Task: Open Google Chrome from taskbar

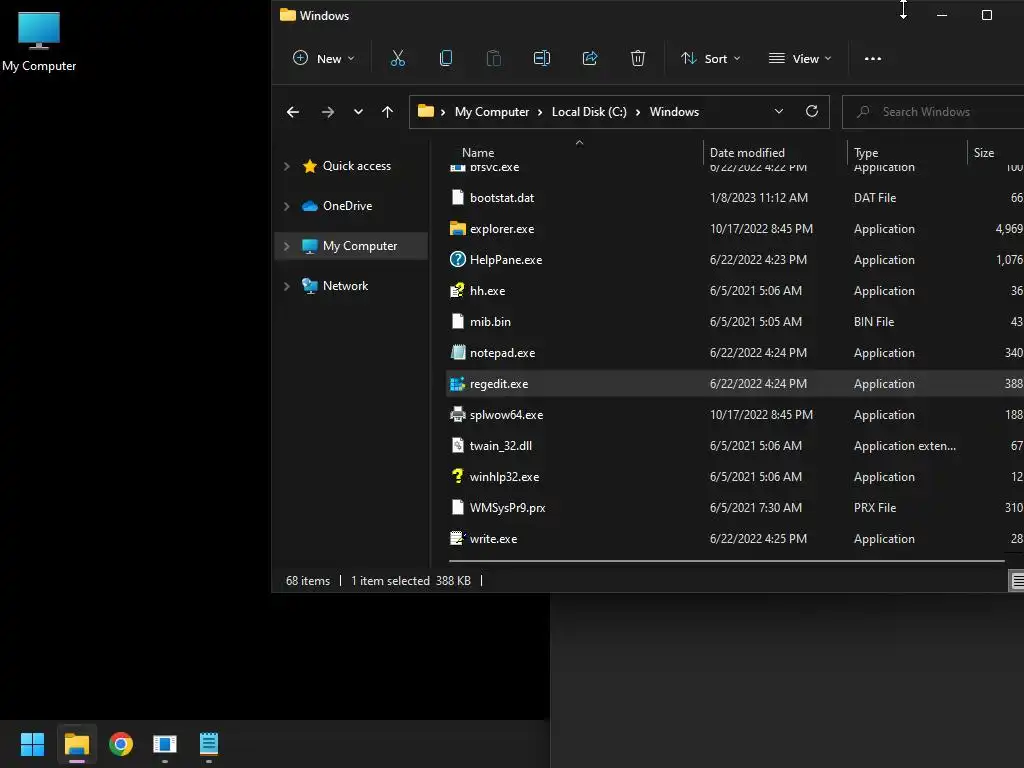Action: click(121, 744)
